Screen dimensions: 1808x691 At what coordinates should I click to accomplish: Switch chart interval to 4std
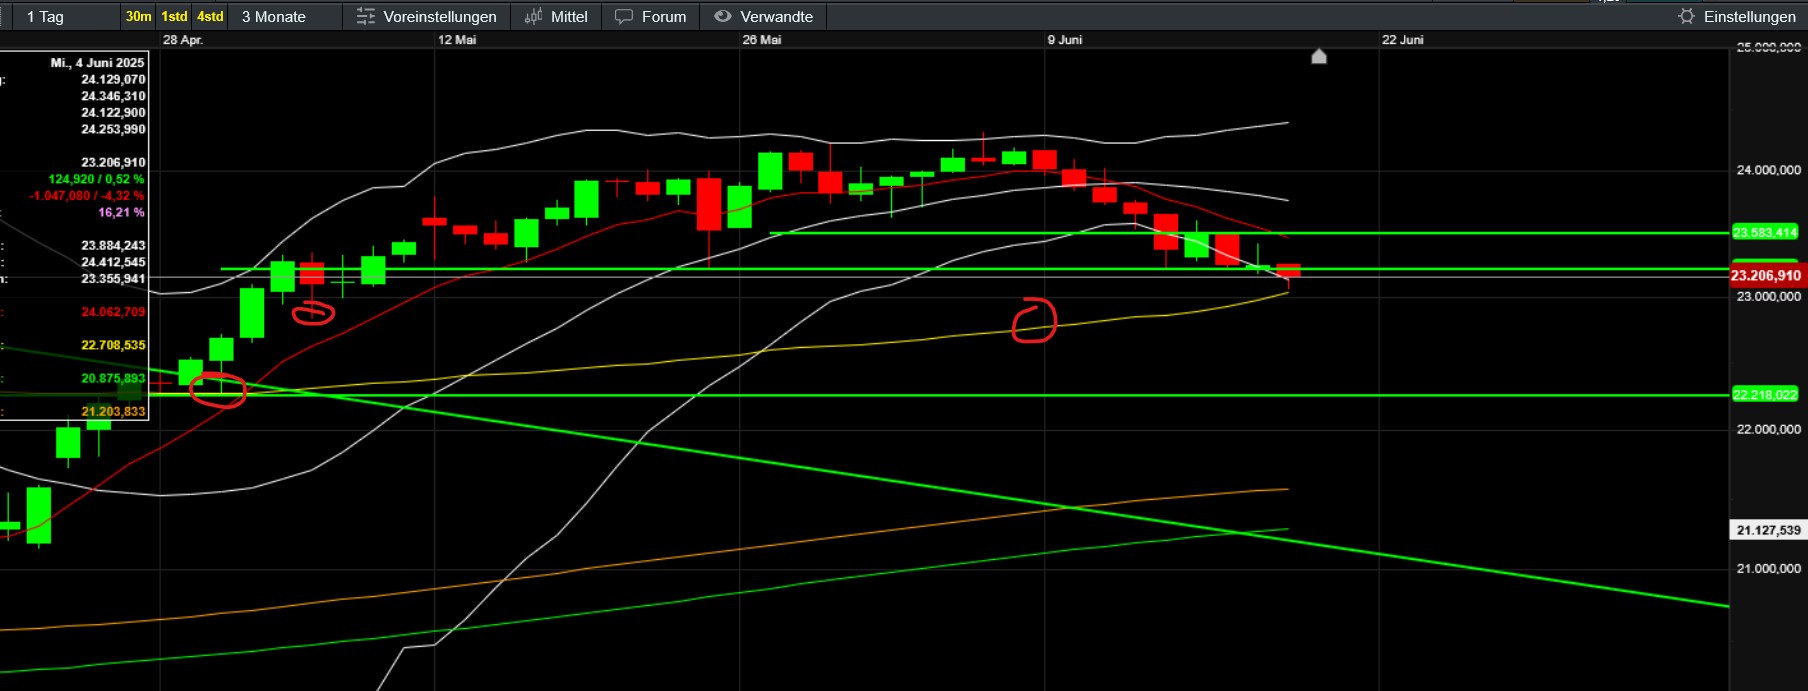coord(210,17)
